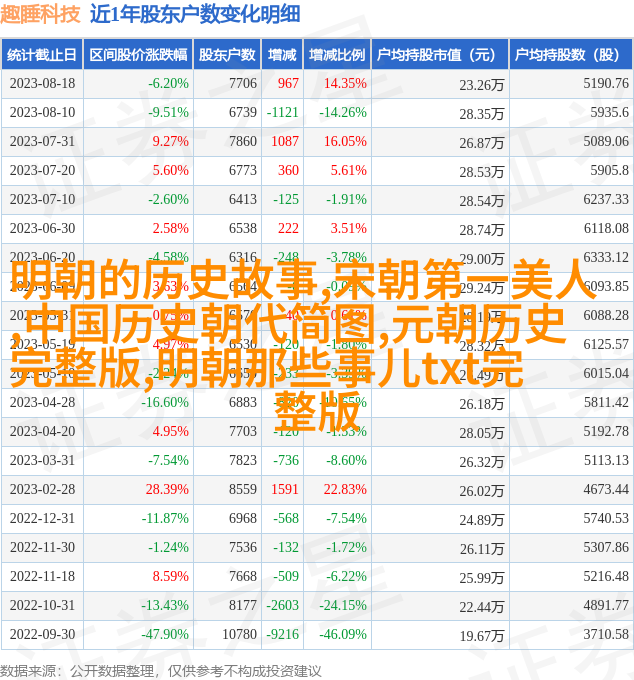The image size is (634, 680).
Task: Click the -2603 decrease value
Action: (x=283, y=606)
